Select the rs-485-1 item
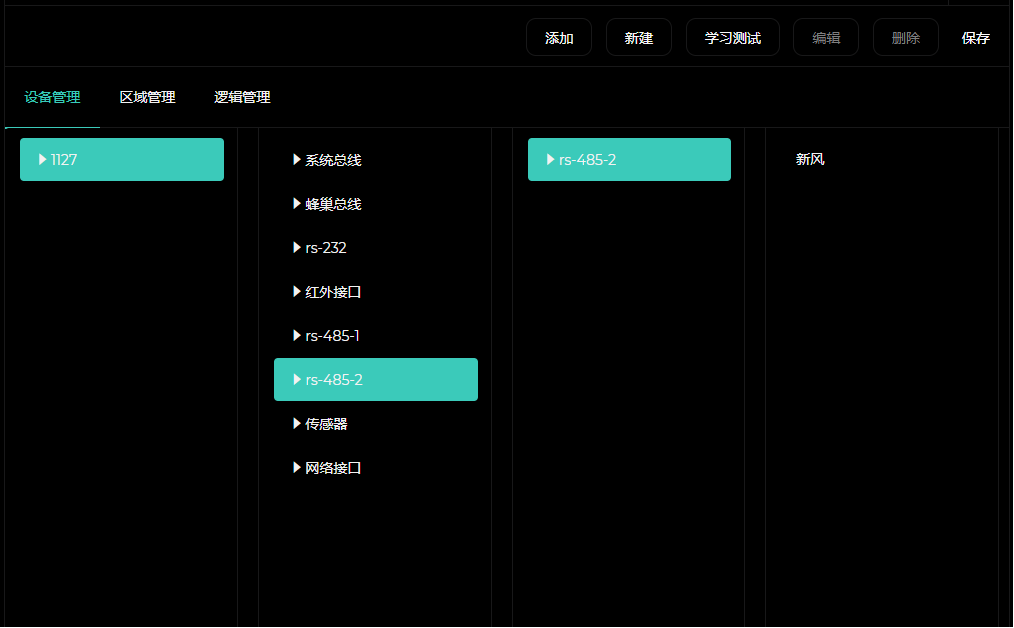Viewport: 1014px width, 628px height. point(376,335)
